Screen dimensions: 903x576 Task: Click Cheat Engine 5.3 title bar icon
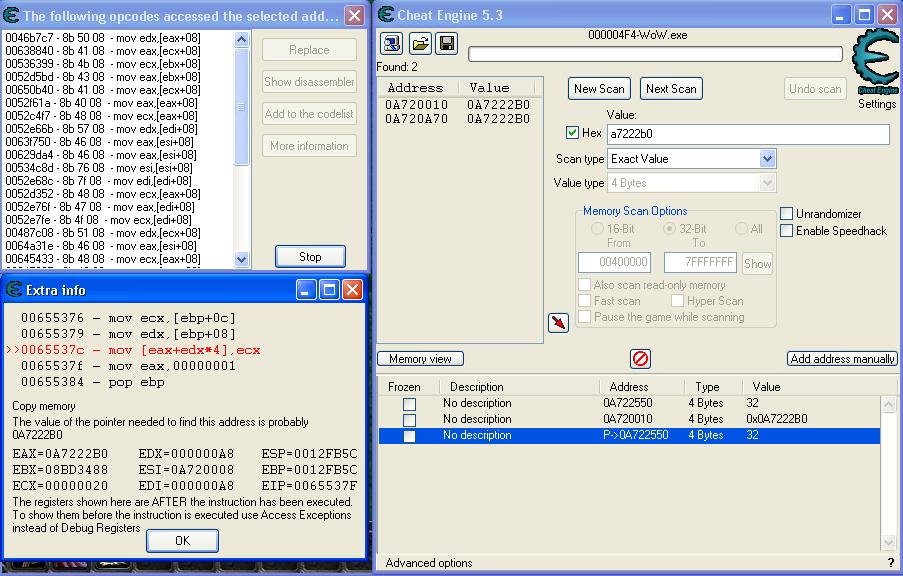tap(387, 14)
